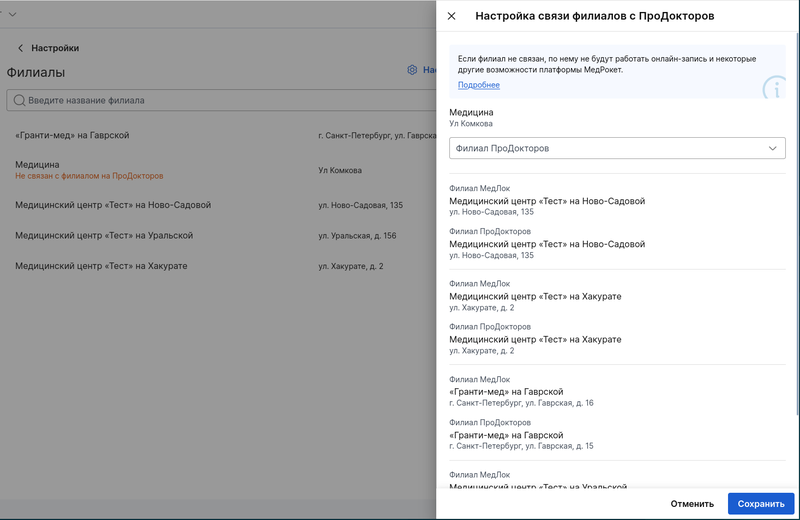Select Медицинский центр «Тест» на Ново-Садовой in the left list
The height and width of the screenshot is (520, 800).
(x=113, y=205)
